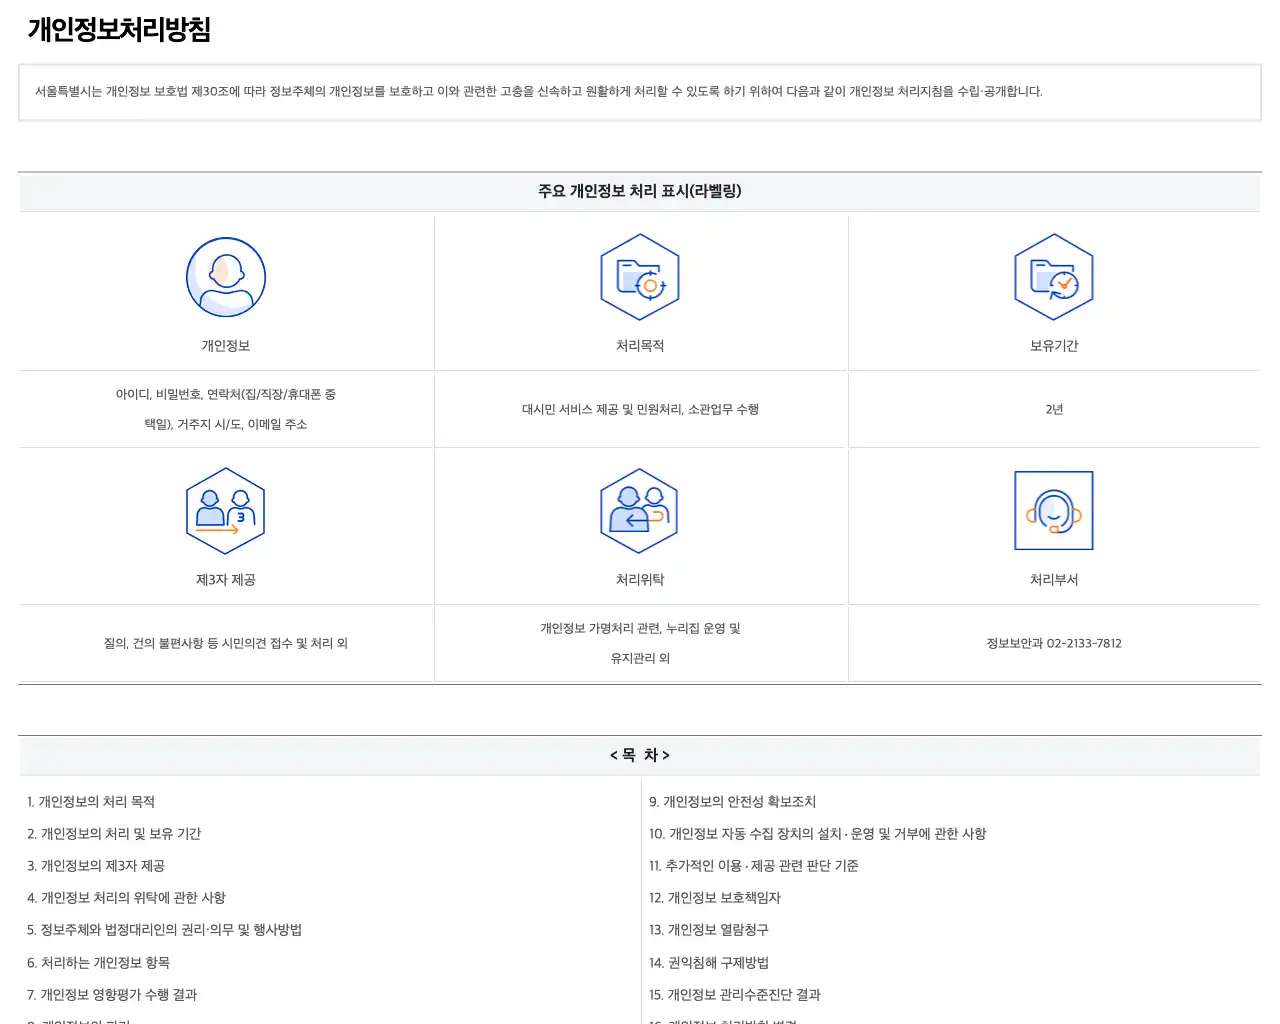Click the 처리위탁 label text

(x=640, y=580)
